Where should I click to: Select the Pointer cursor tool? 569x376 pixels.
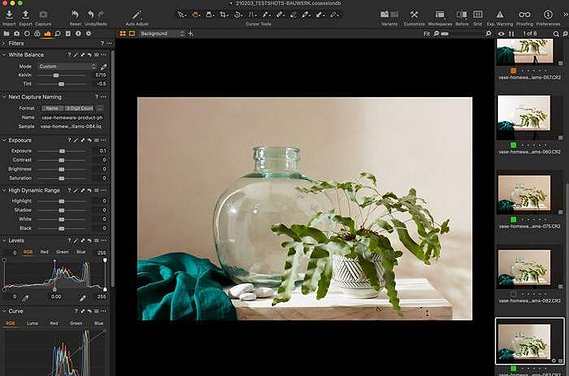click(x=181, y=15)
